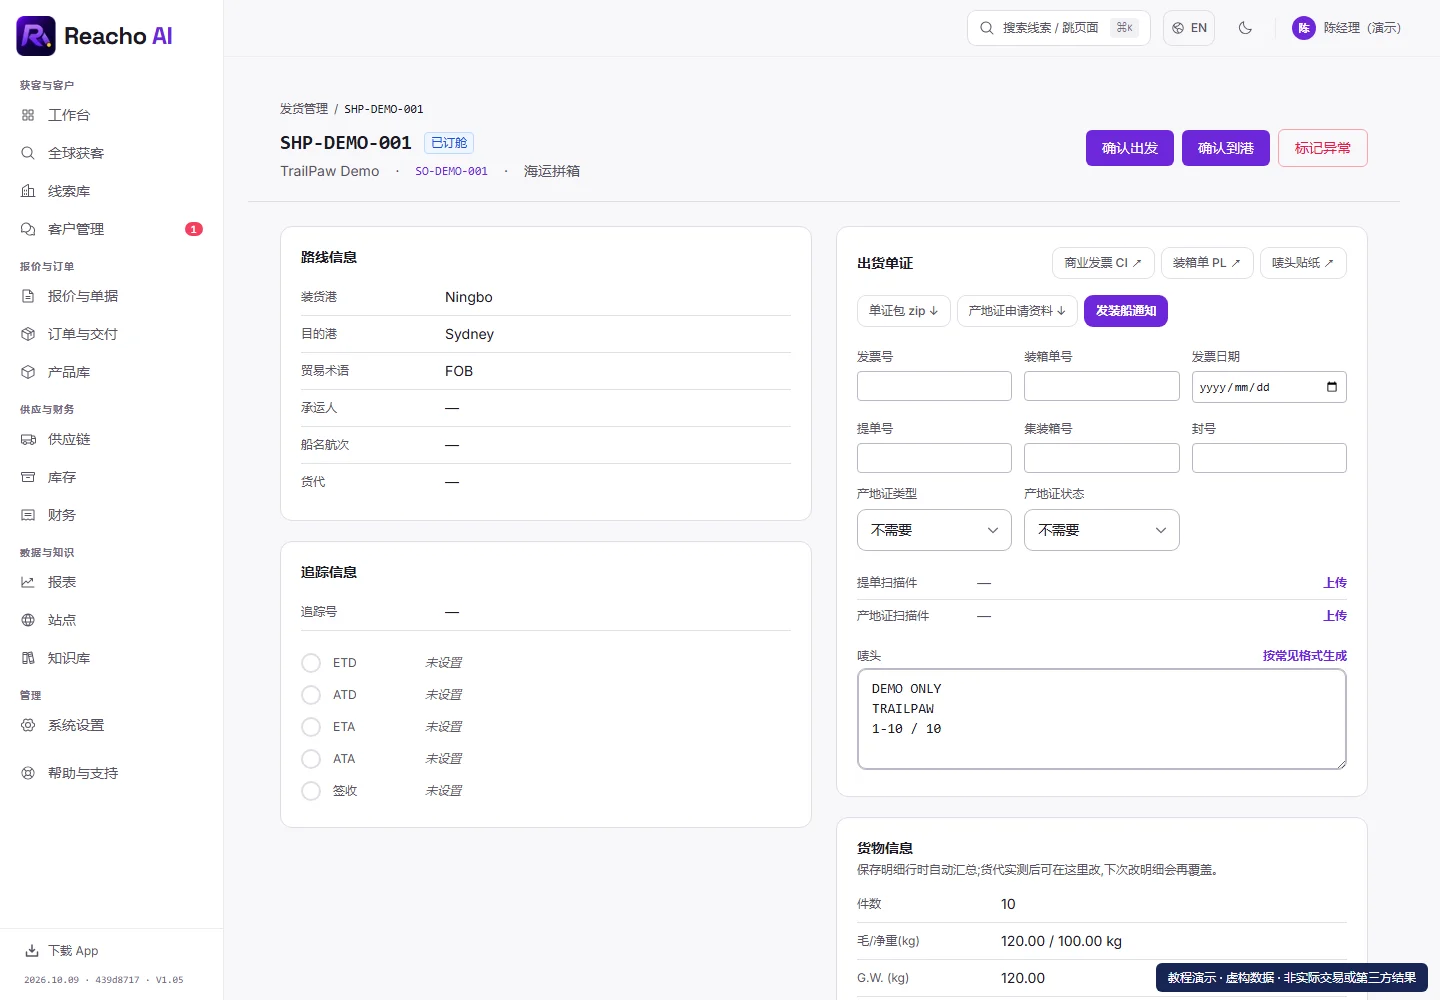Open the 陈经理 user account menu
This screenshot has width=1440, height=1000.
(x=1346, y=28)
